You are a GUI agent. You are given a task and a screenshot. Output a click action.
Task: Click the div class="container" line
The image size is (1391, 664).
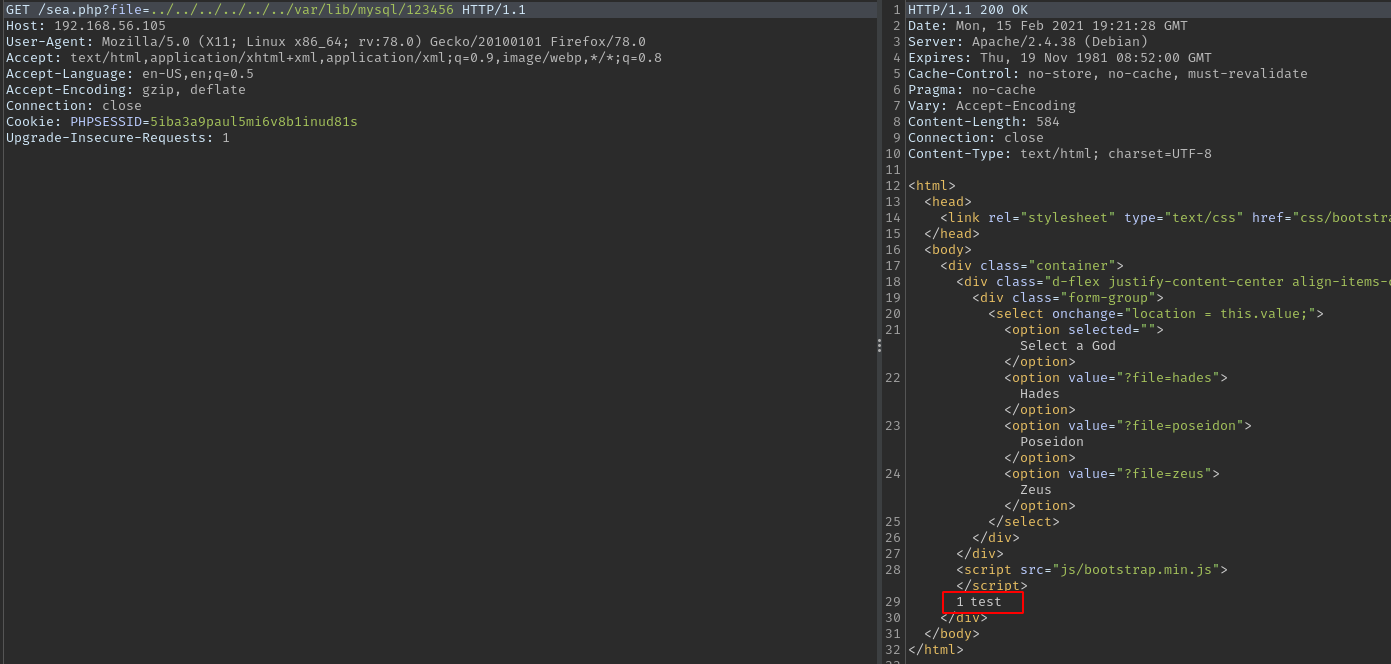1032,266
